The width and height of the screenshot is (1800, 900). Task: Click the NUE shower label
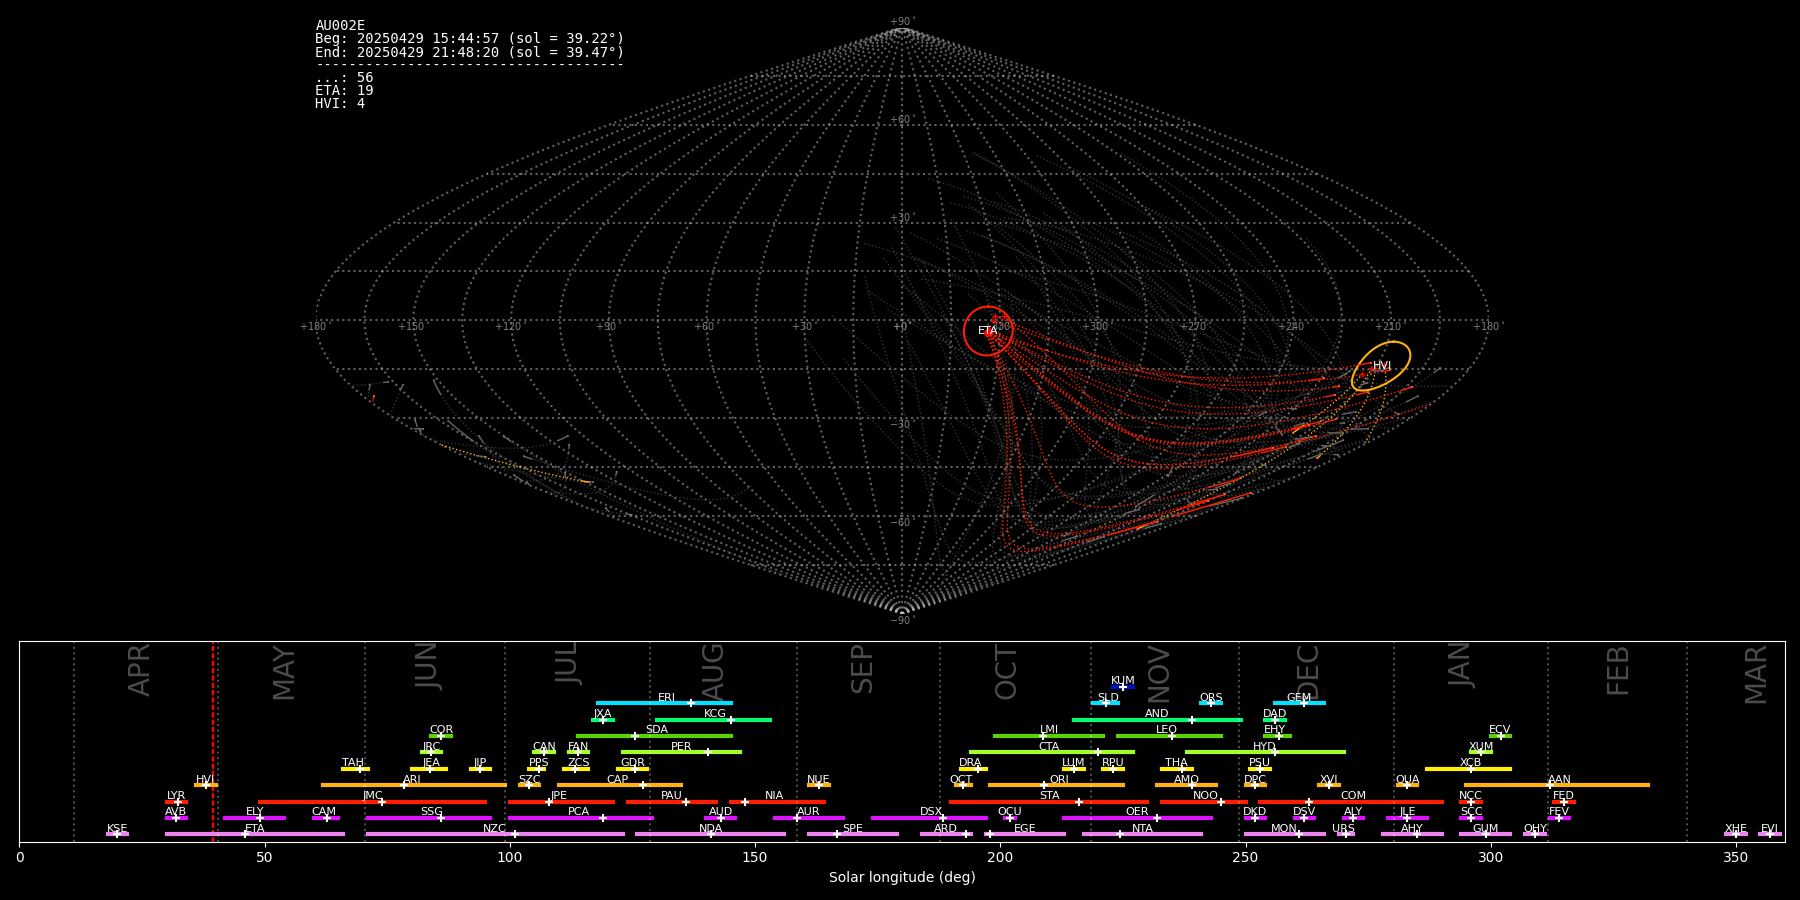pos(818,780)
